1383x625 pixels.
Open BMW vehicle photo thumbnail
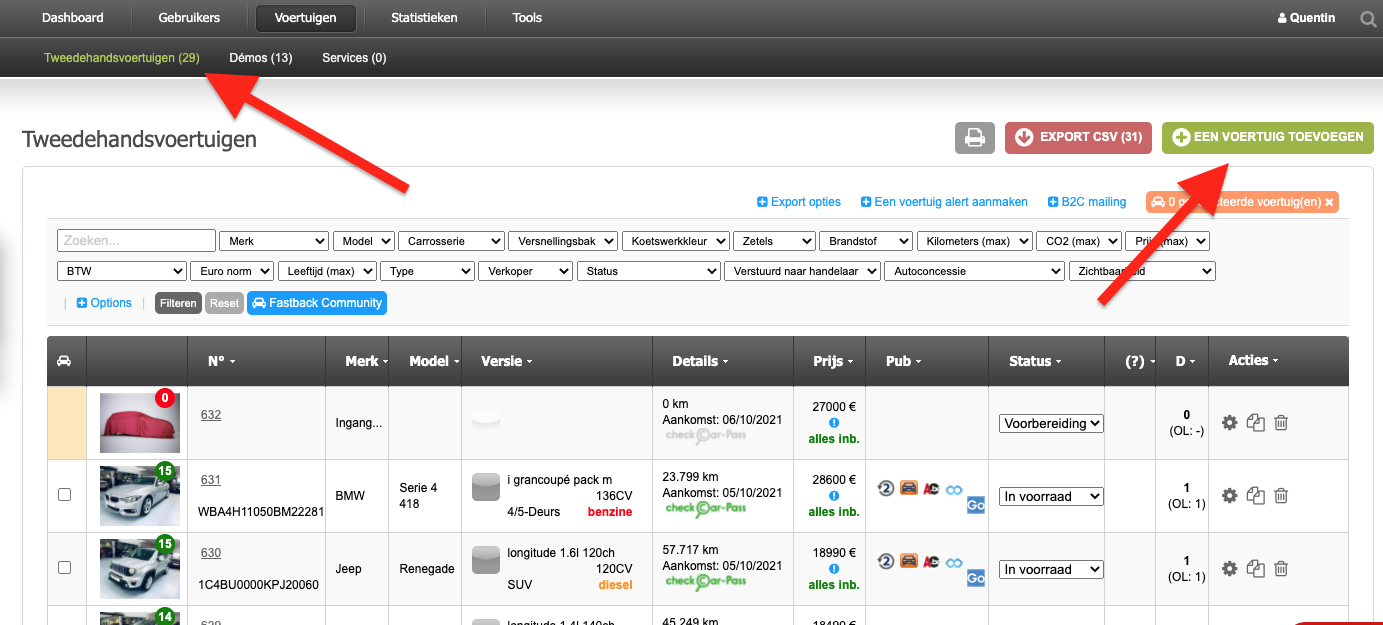[x=139, y=496]
